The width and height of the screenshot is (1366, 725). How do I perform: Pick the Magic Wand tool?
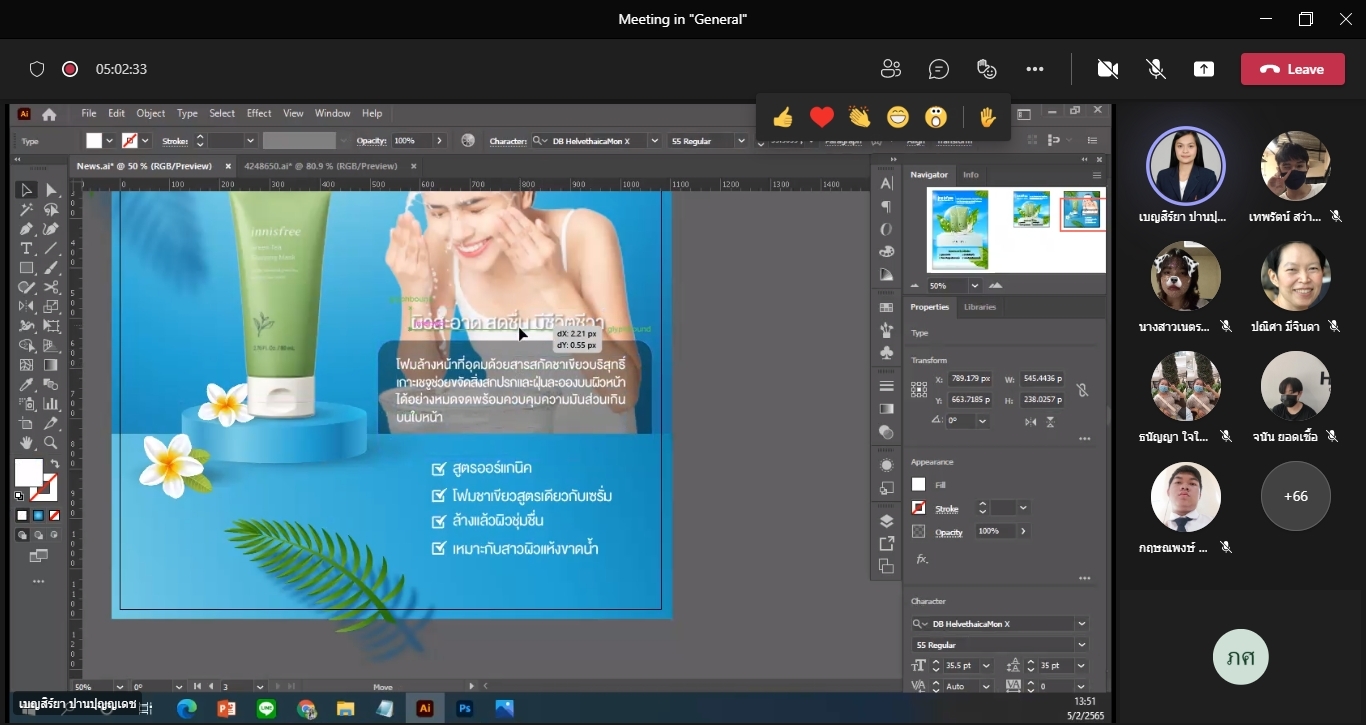[x=27, y=210]
